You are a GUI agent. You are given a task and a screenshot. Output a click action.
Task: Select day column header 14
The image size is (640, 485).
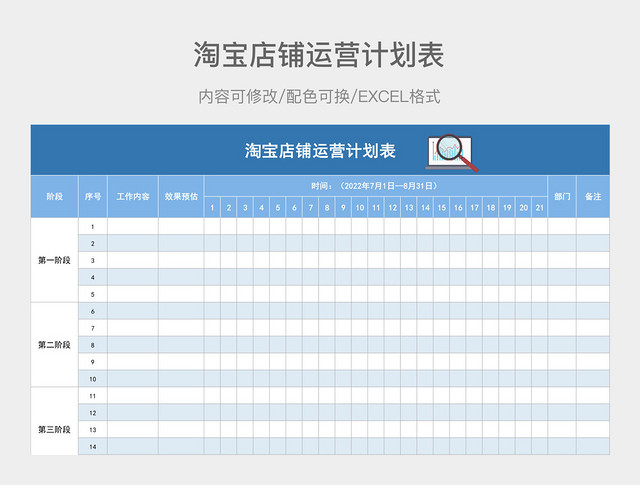[425, 207]
